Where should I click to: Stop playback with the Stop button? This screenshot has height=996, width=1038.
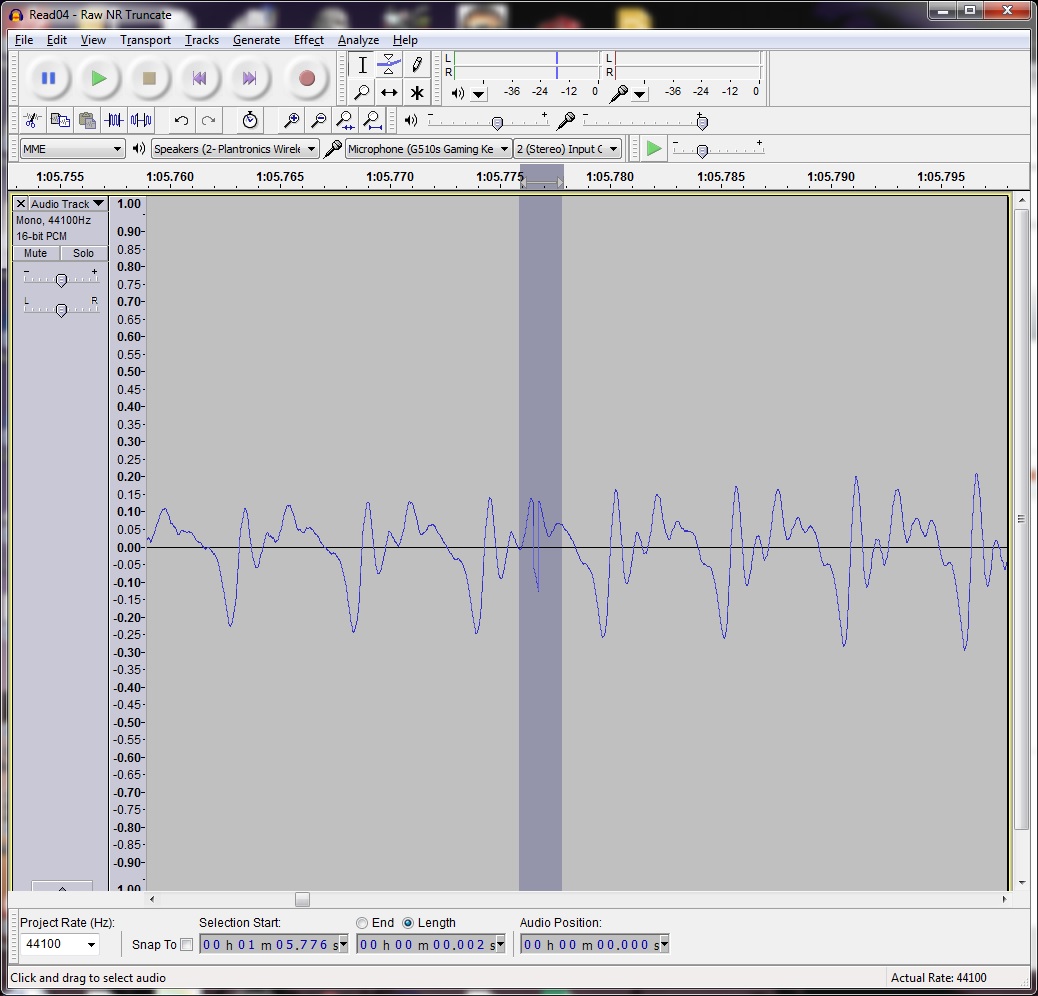pyautogui.click(x=149, y=79)
